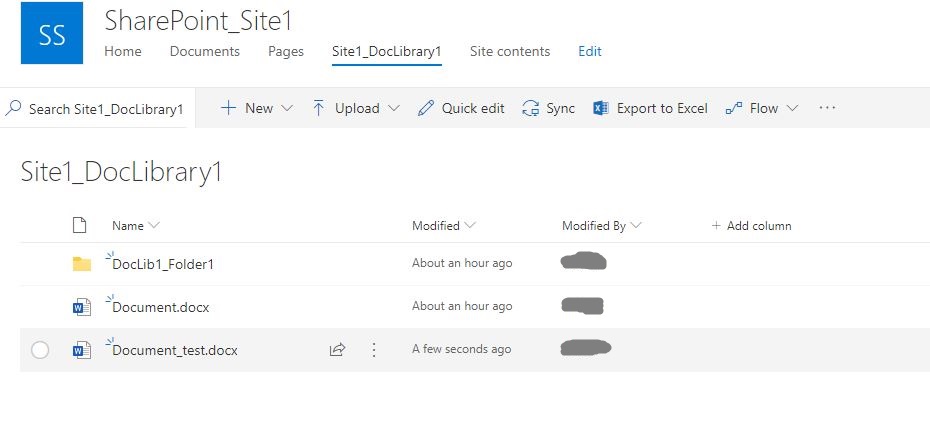Viewport: 930px width, 439px height.
Task: Click 'About an hour ago' for Document.docx
Action: coord(462,306)
